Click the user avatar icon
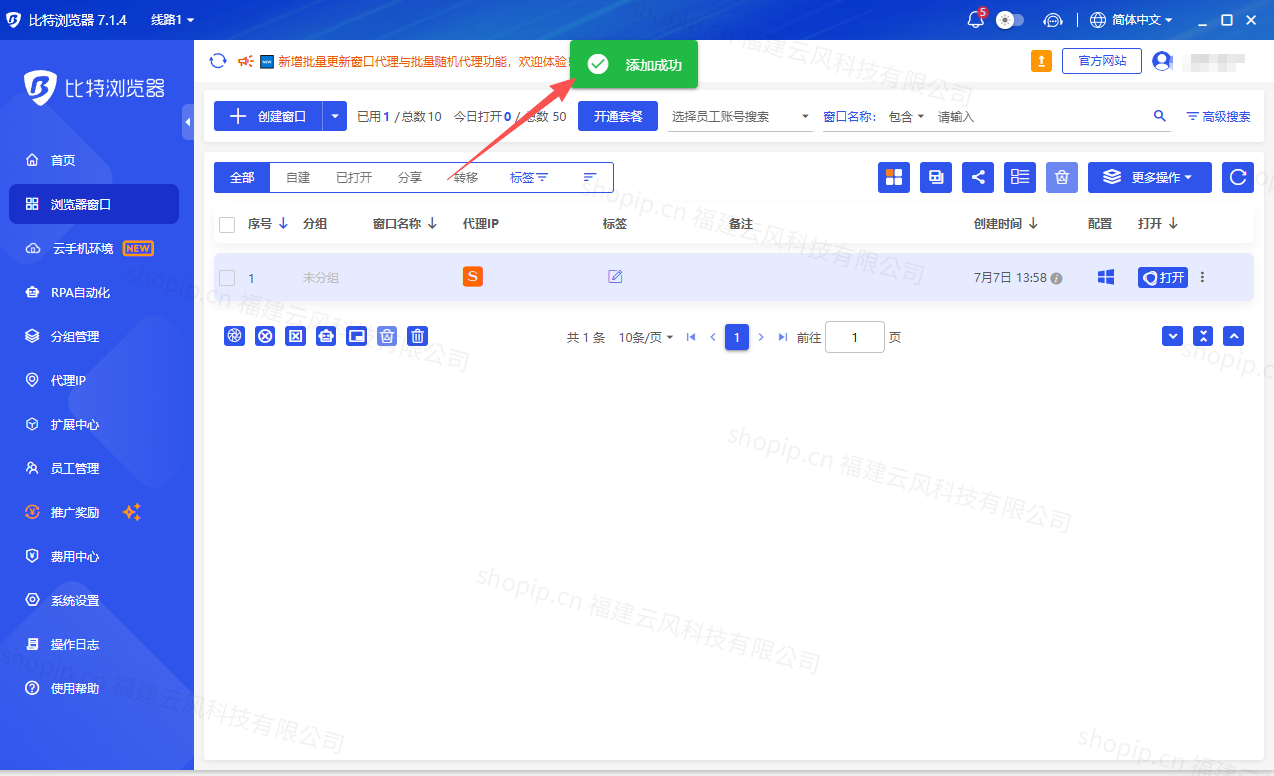The height and width of the screenshot is (776, 1274). (x=1161, y=61)
